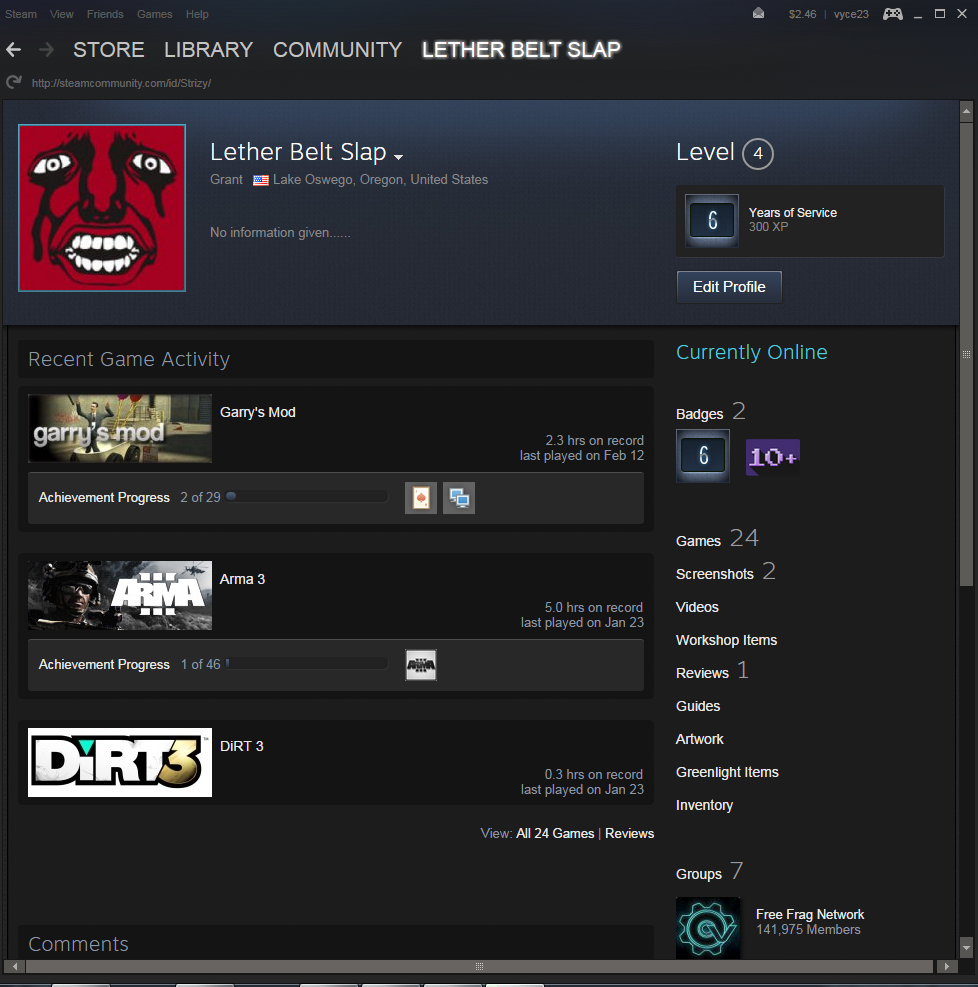The image size is (978, 987).
Task: Open the vyce23 account name
Action: (x=851, y=14)
